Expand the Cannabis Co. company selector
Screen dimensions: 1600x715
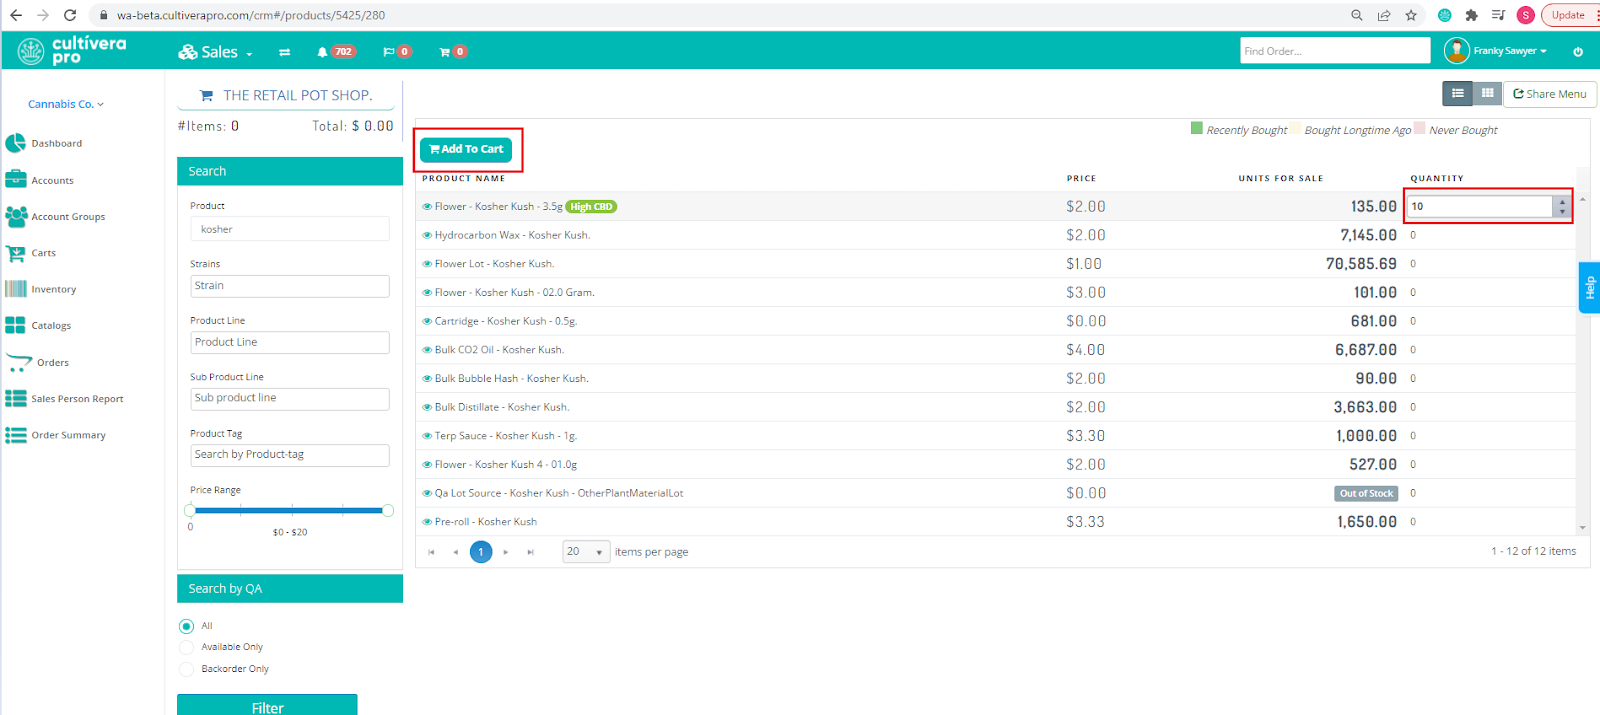(66, 104)
